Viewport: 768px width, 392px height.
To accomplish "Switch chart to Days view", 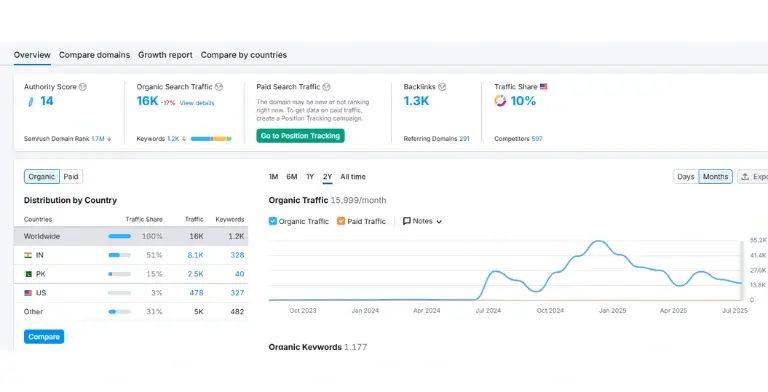I will (686, 177).
